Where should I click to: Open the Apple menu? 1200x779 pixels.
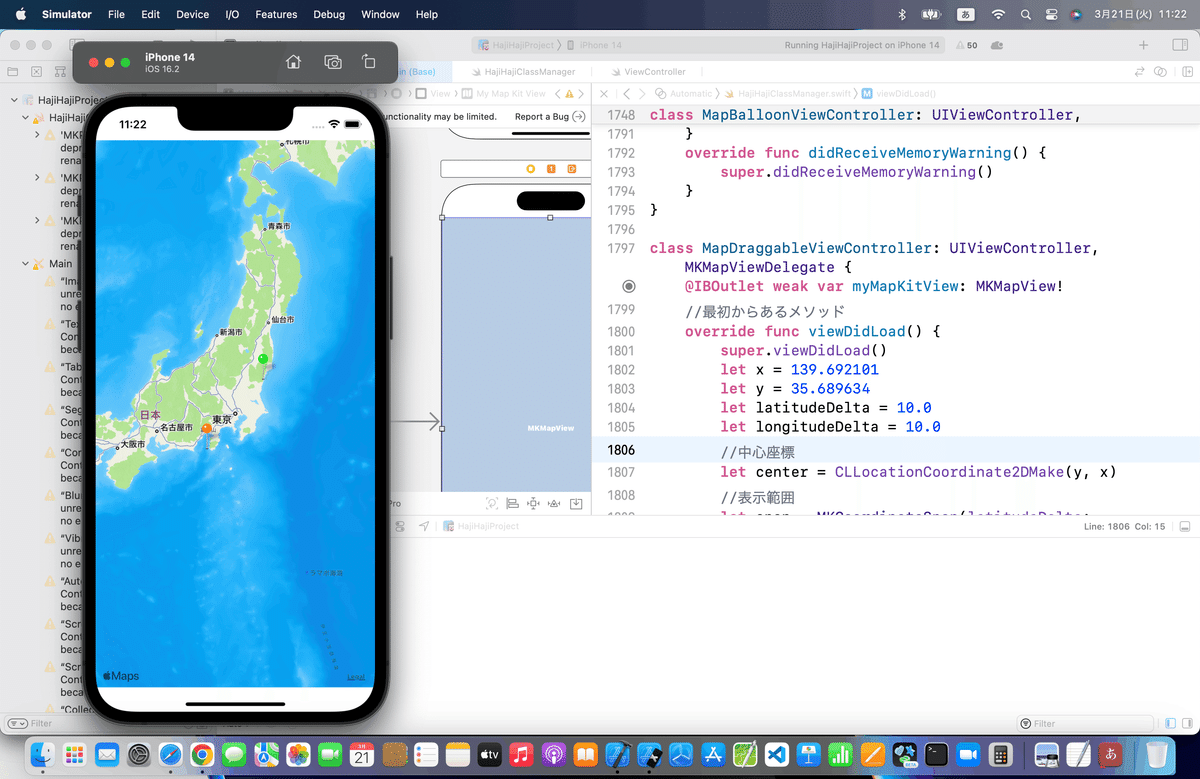point(21,14)
